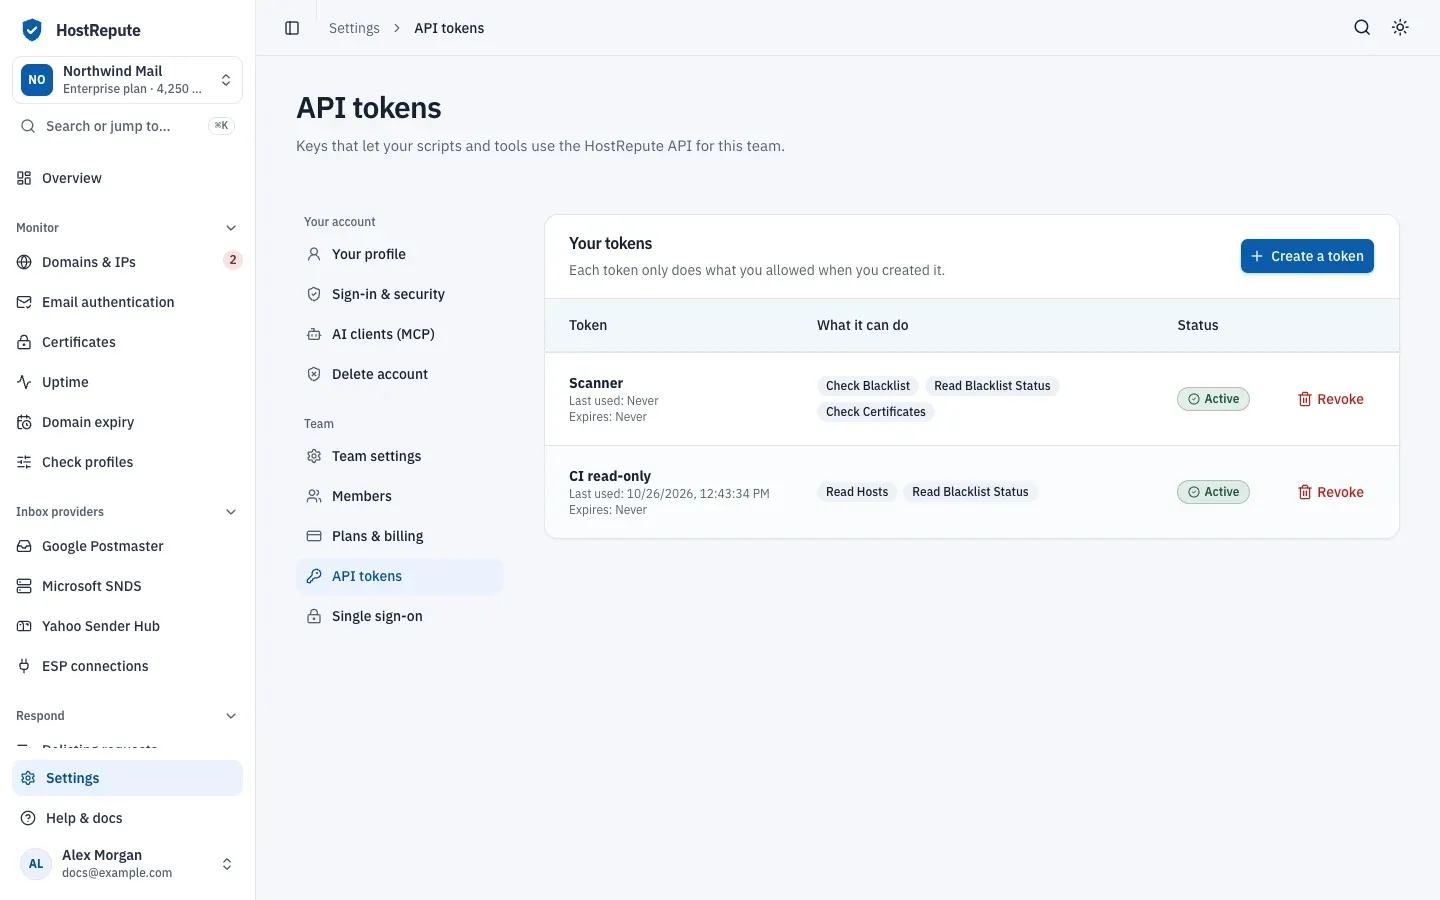
Task: Switch theme with the sun icon
Action: [x=1400, y=28]
